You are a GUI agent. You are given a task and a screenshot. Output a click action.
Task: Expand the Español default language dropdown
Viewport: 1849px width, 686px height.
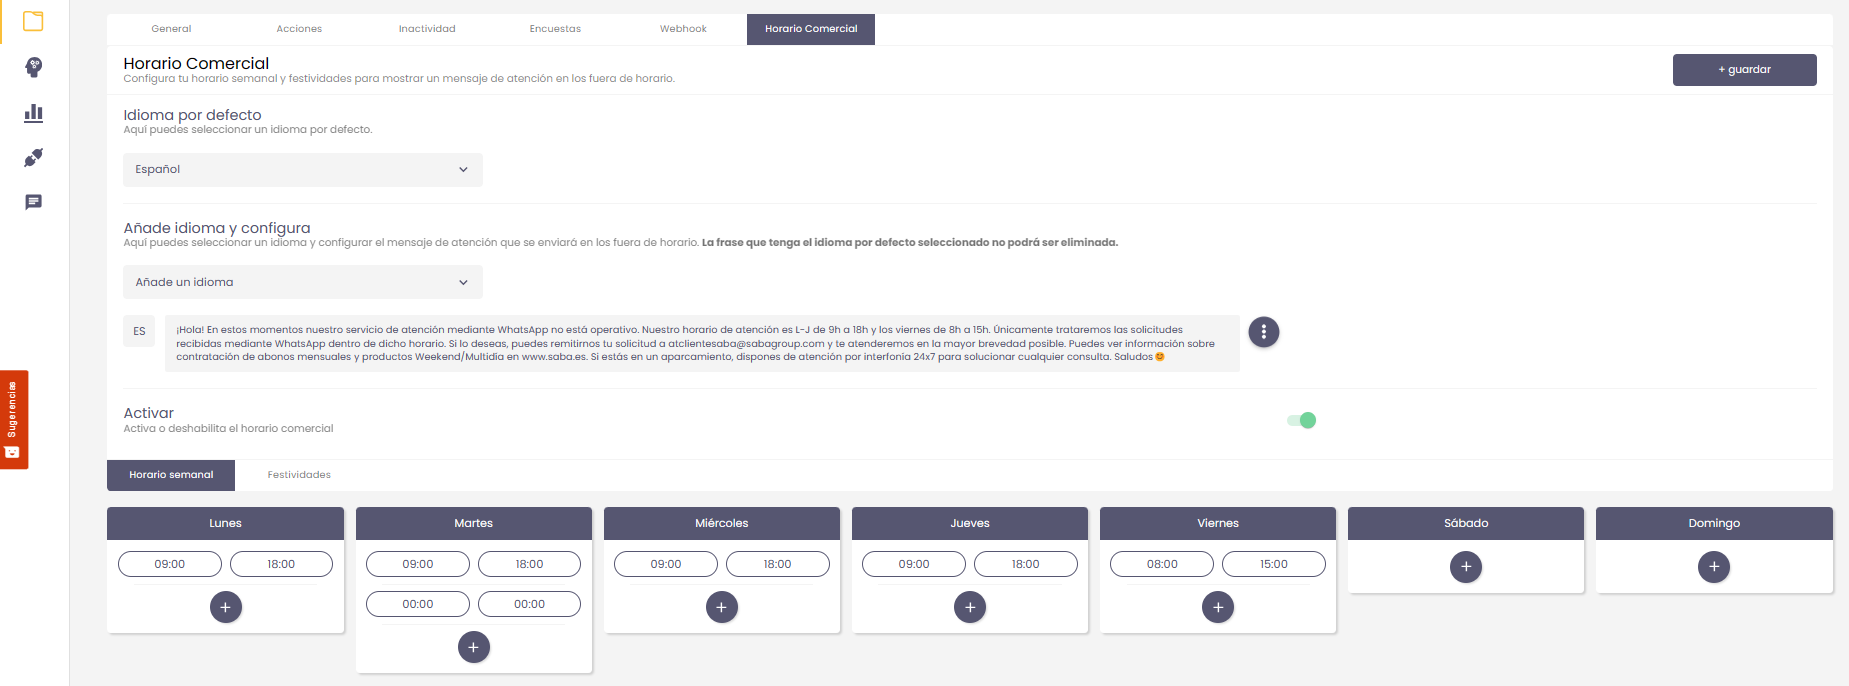[x=302, y=170]
